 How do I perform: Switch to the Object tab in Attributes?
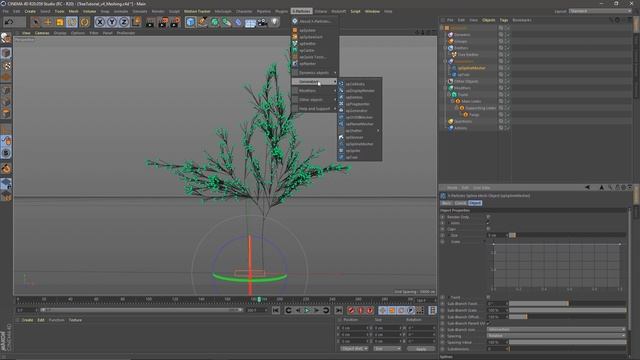coord(475,203)
